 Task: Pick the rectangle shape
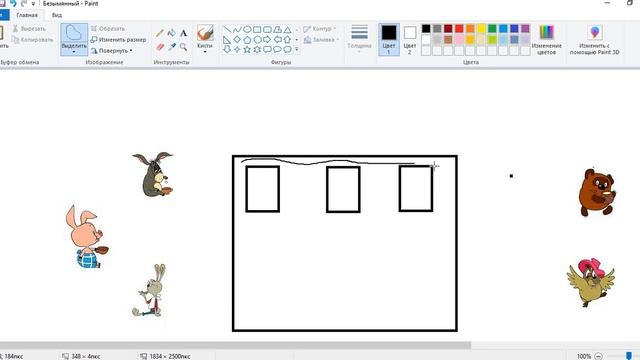point(257,29)
